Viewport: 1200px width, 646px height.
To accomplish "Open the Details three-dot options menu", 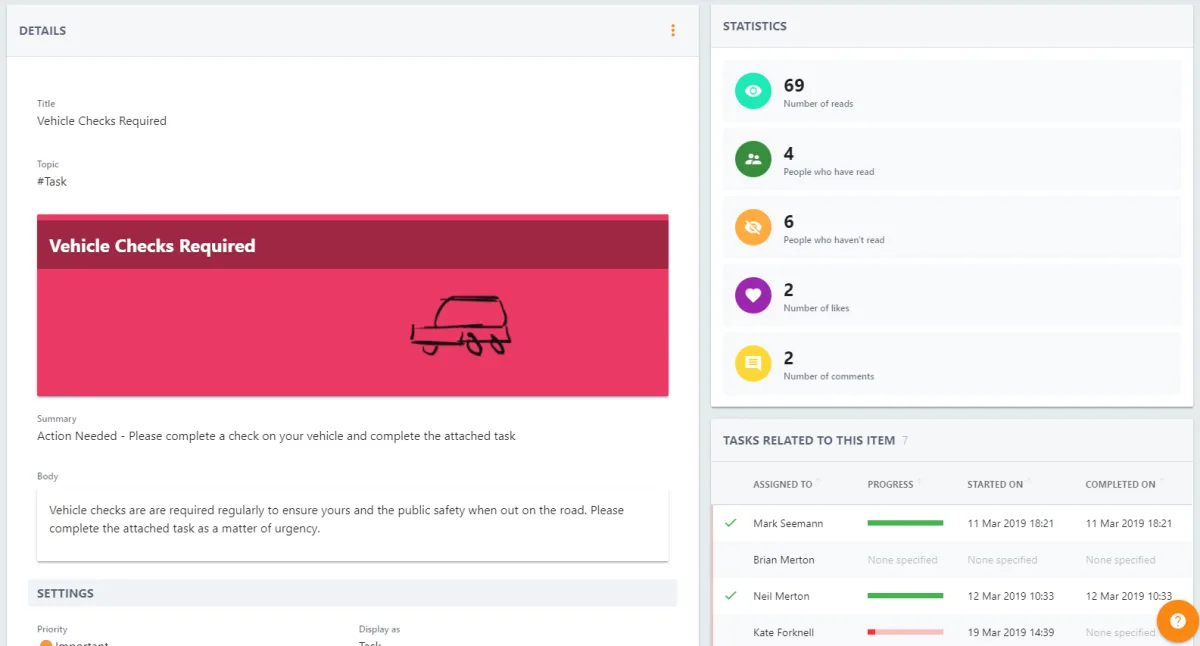I will coord(673,31).
